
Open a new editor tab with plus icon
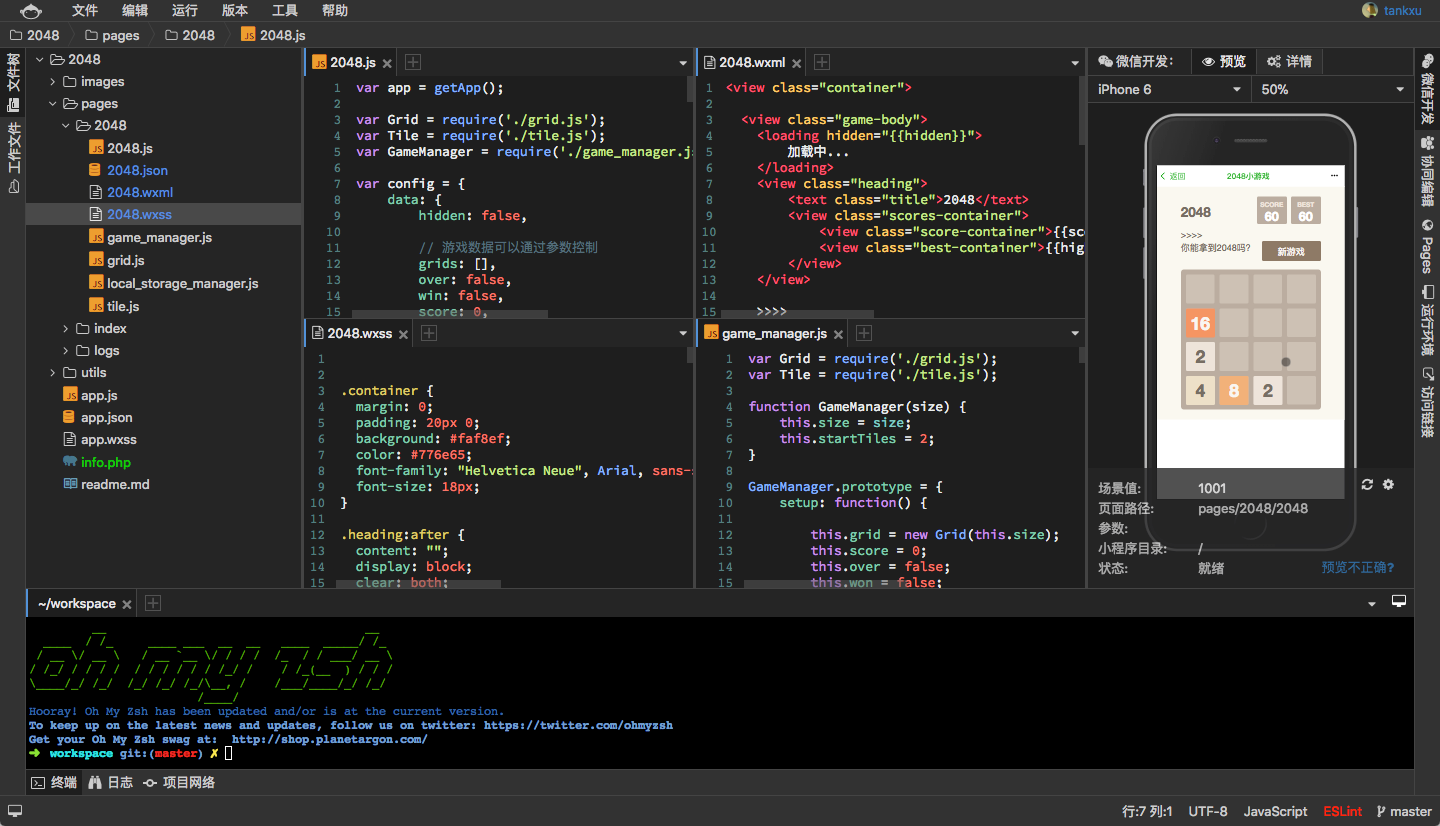tap(412, 61)
